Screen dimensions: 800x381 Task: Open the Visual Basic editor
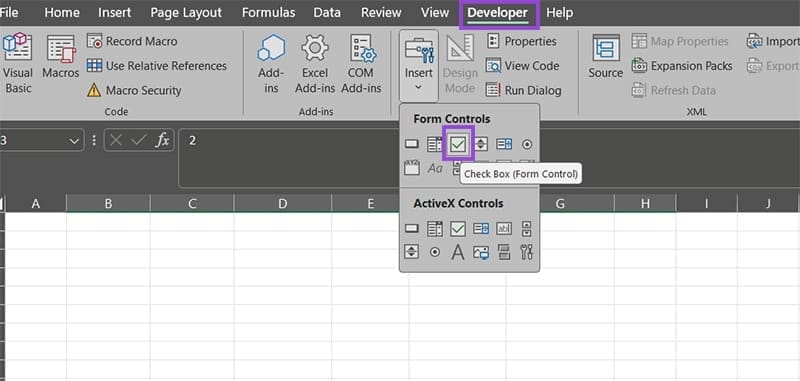[17, 63]
